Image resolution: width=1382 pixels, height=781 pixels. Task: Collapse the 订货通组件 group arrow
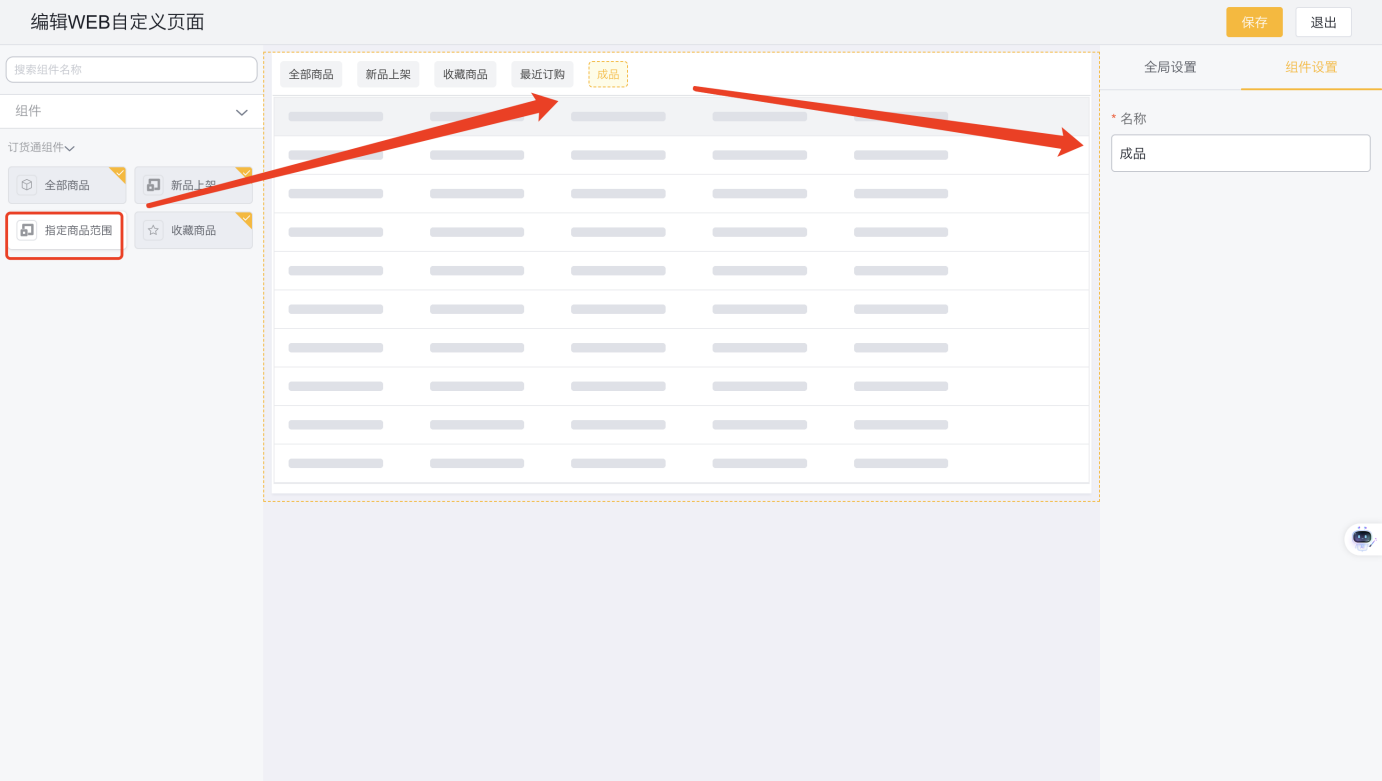[70, 148]
